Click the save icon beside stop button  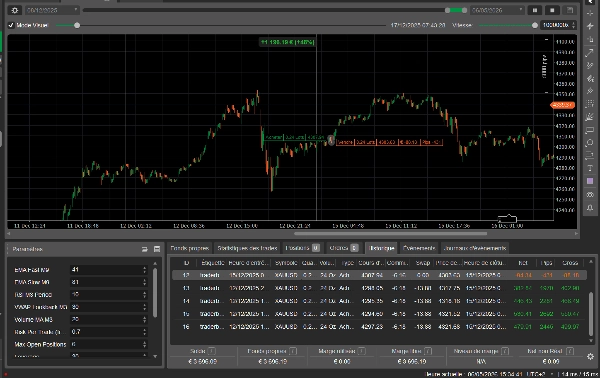click(x=570, y=10)
